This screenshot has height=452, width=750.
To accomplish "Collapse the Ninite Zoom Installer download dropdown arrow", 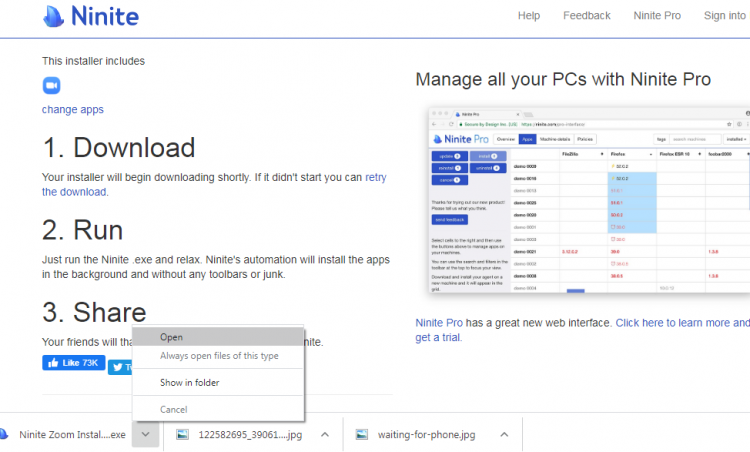I will (145, 434).
